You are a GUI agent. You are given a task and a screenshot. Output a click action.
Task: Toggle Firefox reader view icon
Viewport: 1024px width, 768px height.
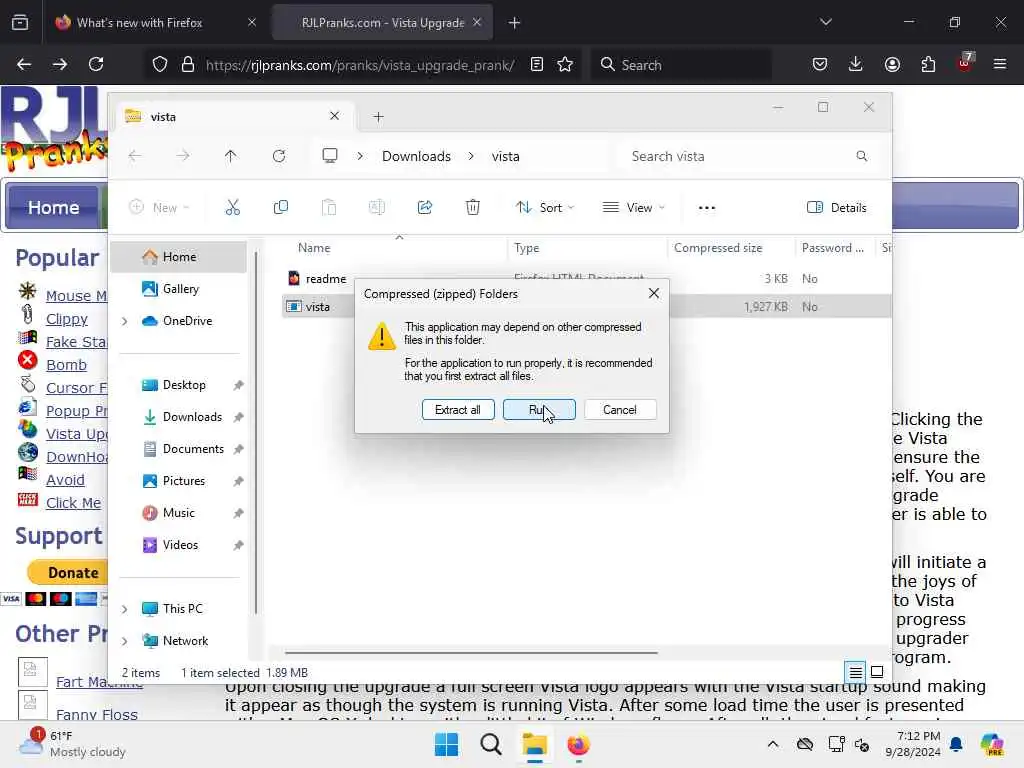(x=537, y=64)
